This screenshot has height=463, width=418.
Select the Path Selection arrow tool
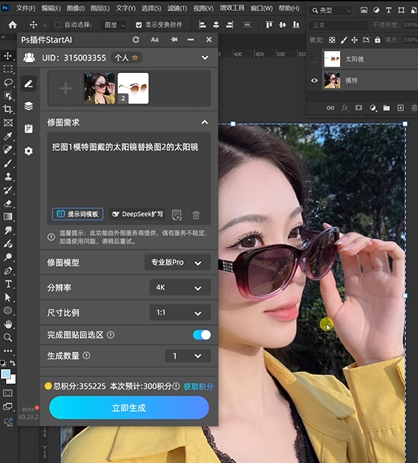pyautogui.click(x=8, y=297)
